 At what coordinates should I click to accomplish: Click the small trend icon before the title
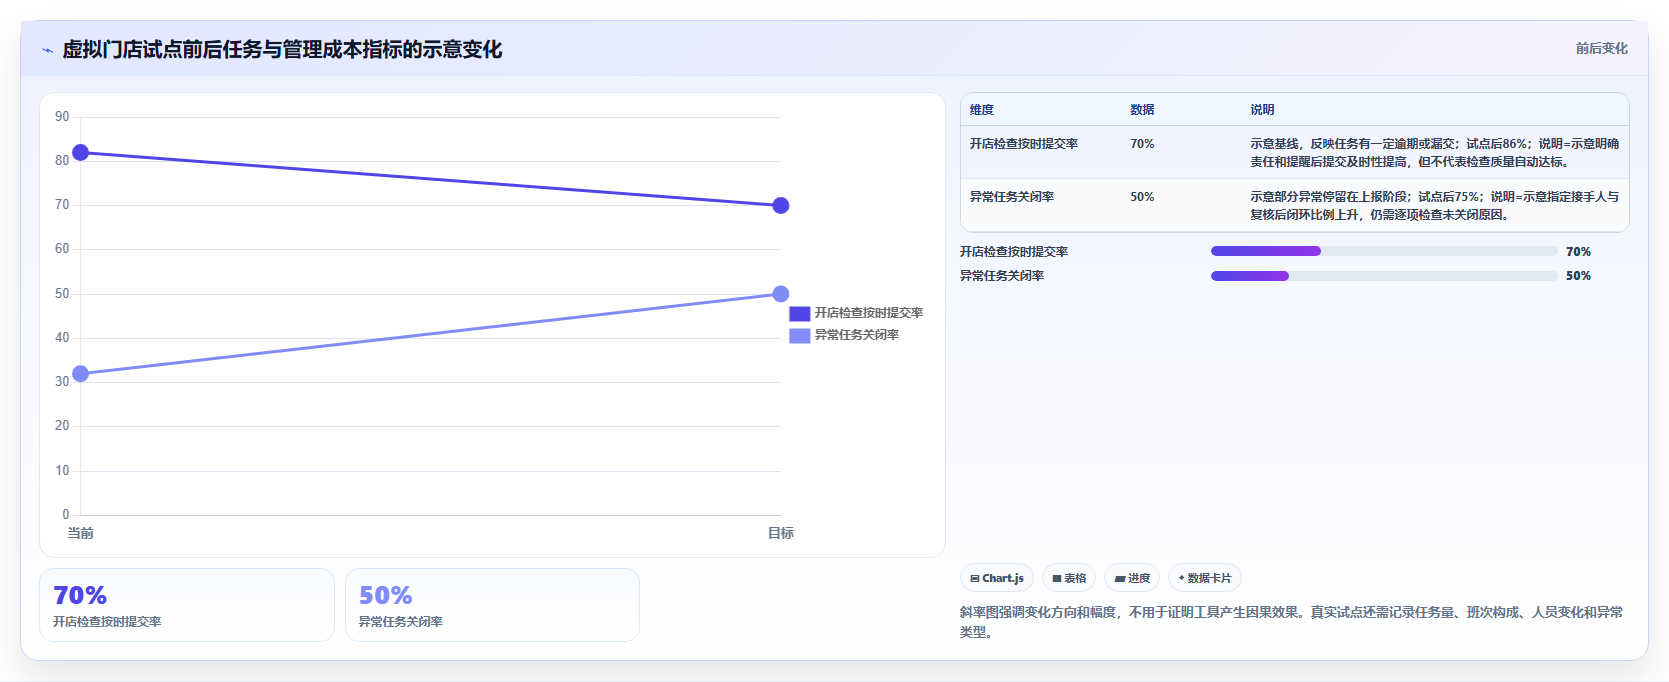(x=47, y=50)
